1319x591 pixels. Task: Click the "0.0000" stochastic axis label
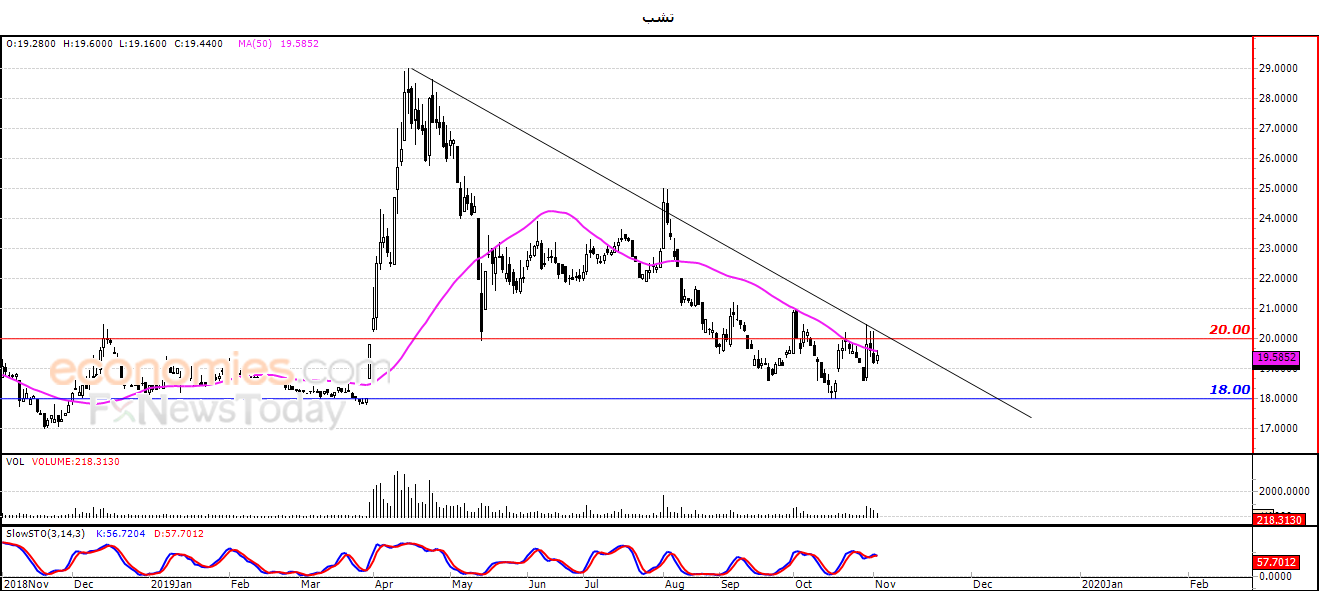[1277, 576]
